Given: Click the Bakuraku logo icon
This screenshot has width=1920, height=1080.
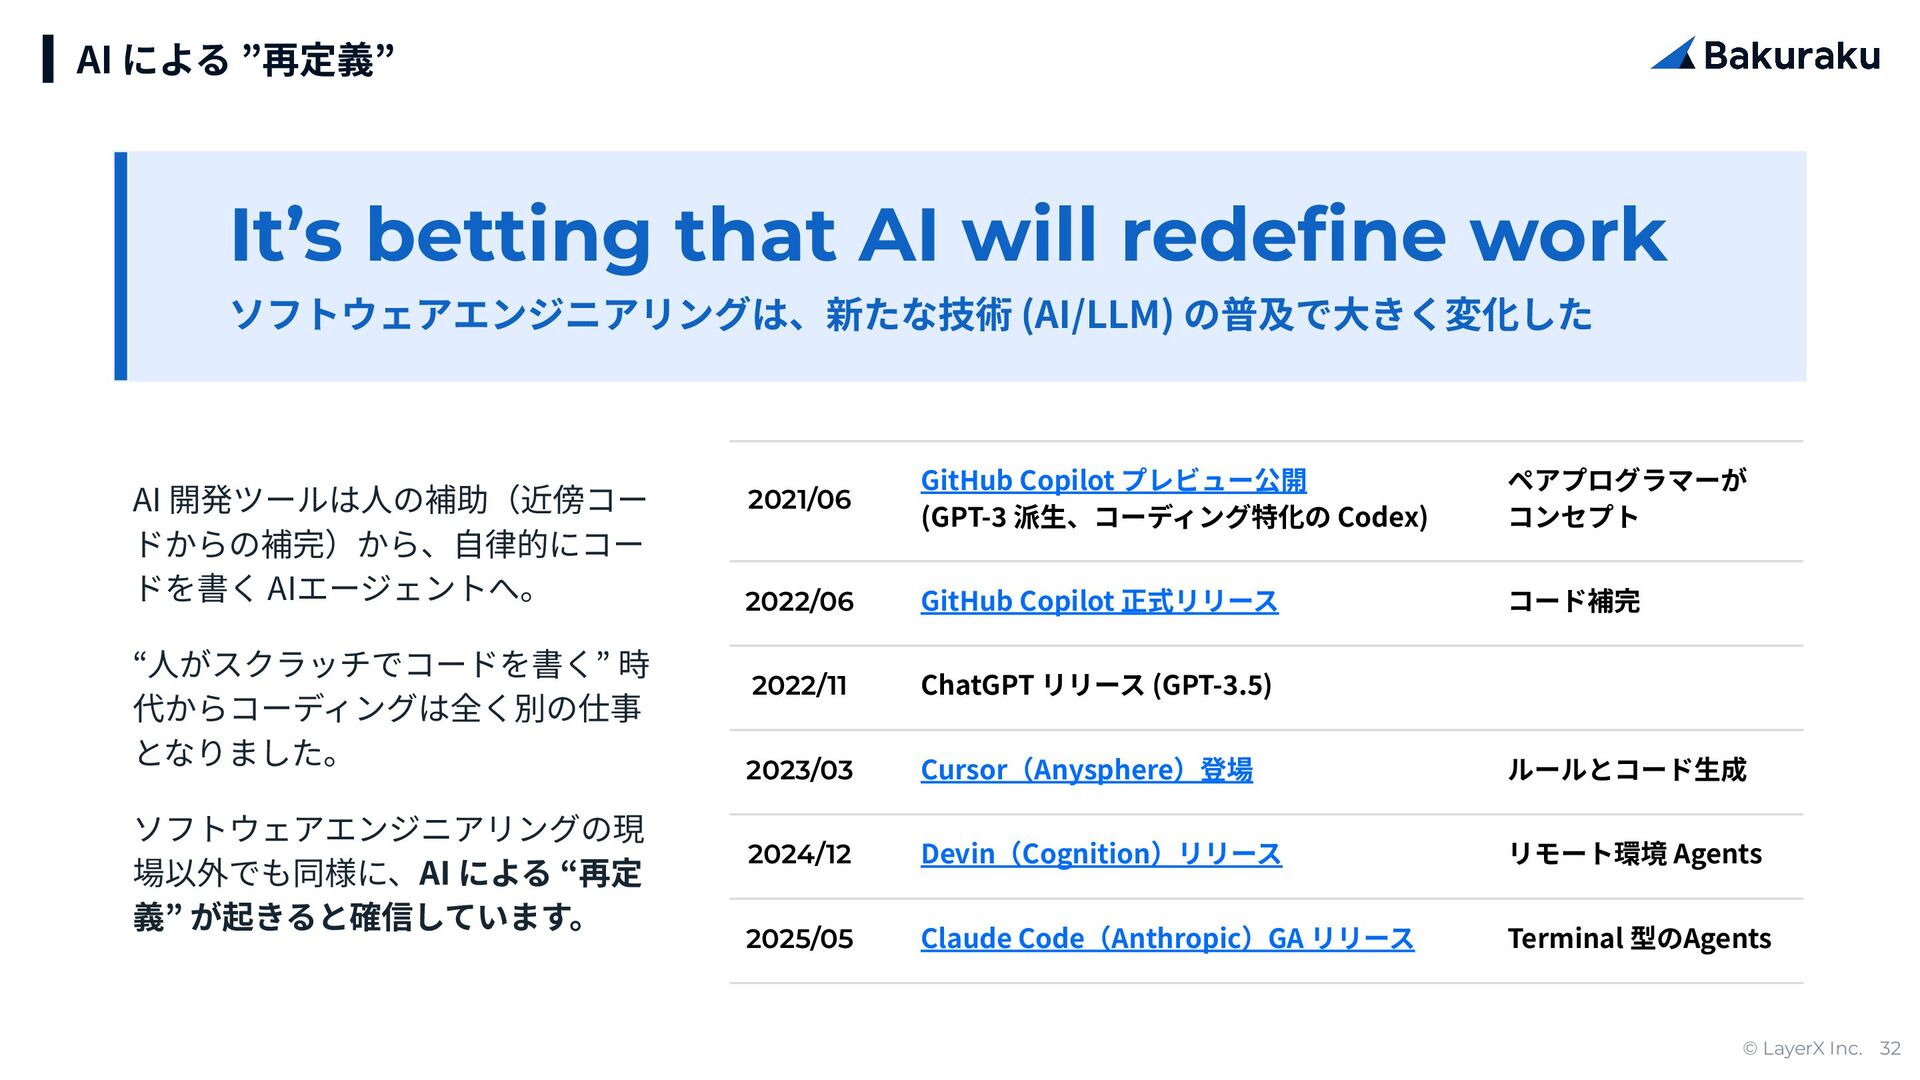Looking at the screenshot, I should coord(1675,55).
